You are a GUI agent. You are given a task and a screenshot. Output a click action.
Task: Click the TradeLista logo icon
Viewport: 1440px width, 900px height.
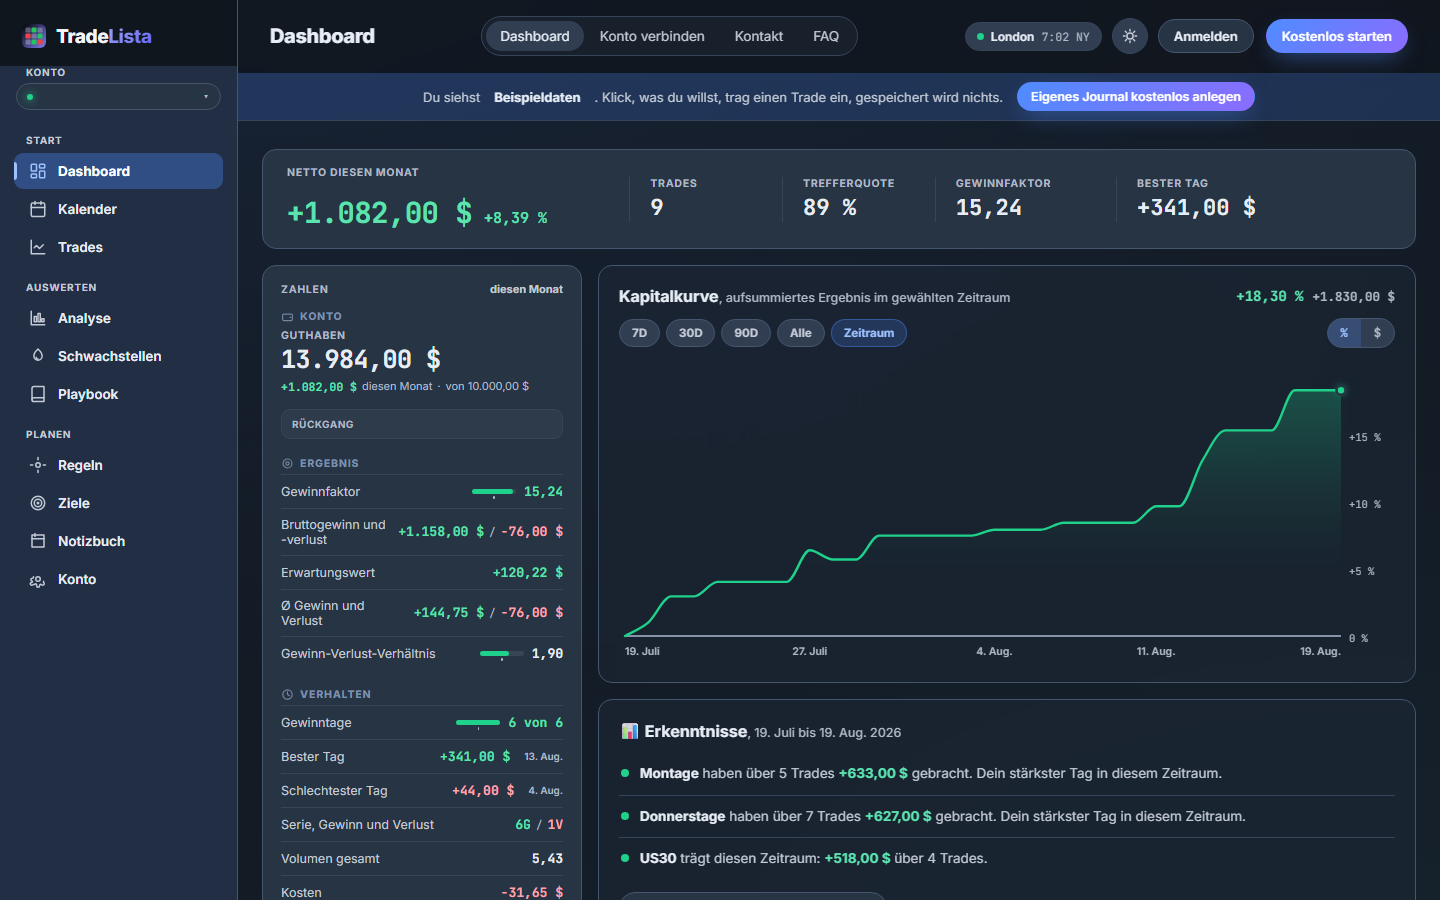[x=35, y=37]
